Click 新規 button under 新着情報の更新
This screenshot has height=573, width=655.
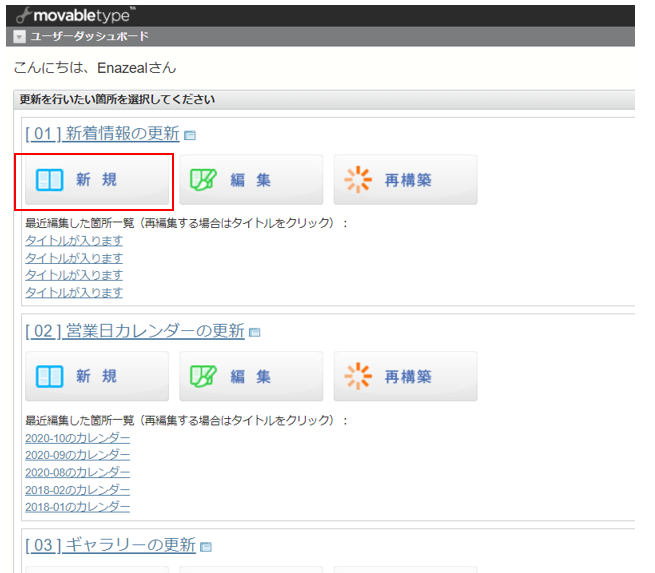[97, 180]
